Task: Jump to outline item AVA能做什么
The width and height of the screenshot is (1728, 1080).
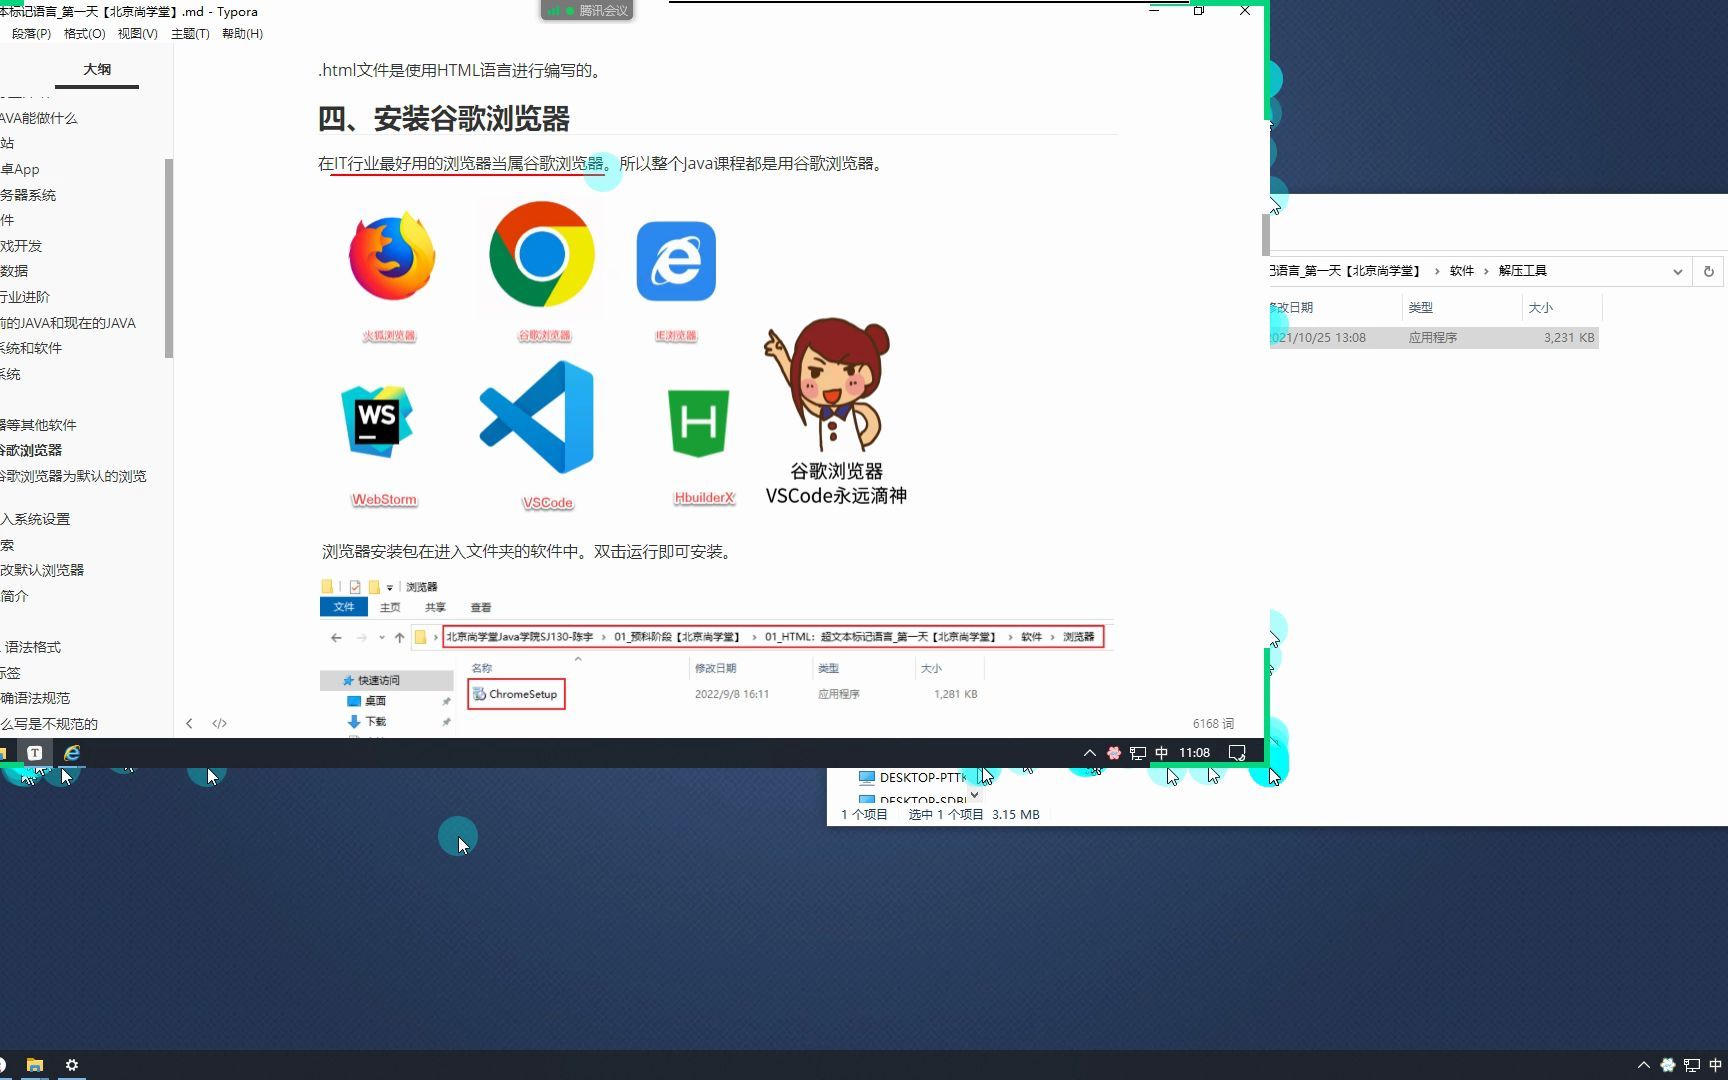Action: point(38,118)
